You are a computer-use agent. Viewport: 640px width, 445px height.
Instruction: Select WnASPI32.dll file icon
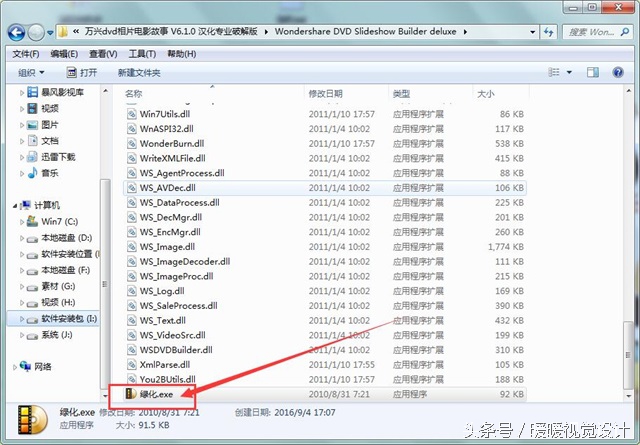coord(131,129)
